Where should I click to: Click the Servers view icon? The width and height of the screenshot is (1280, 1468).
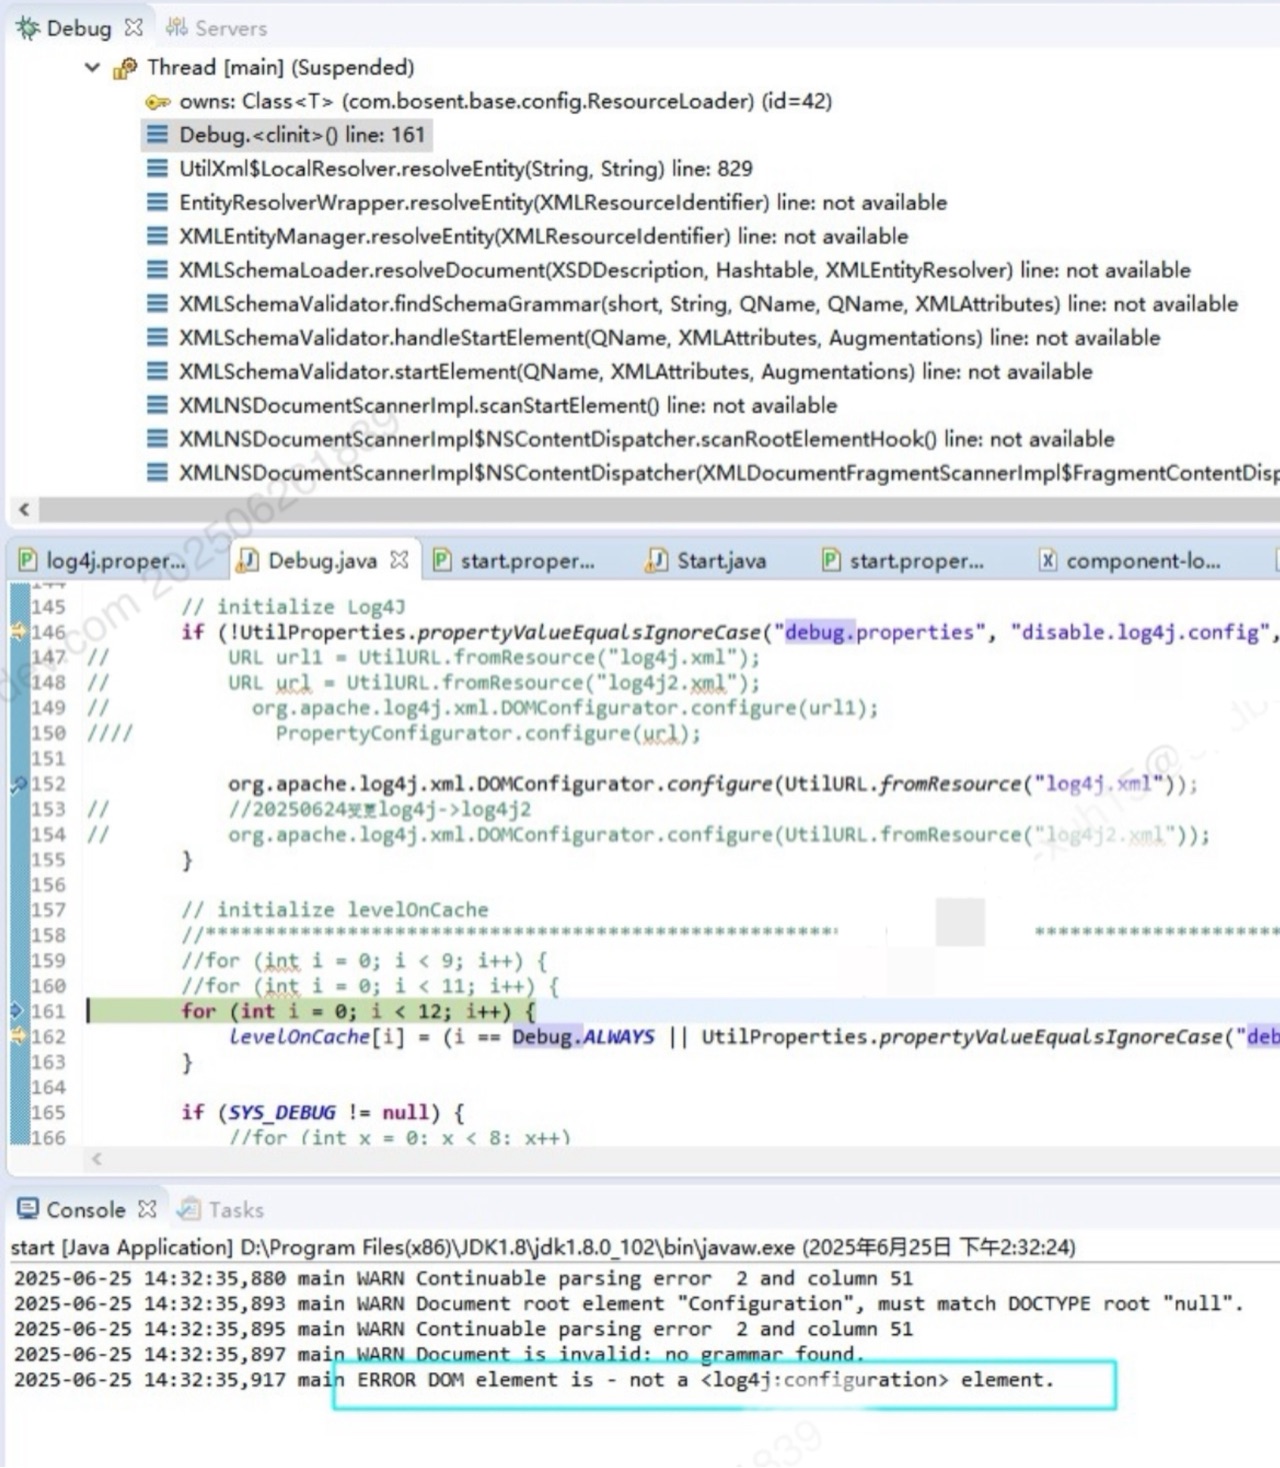pyautogui.click(x=176, y=27)
